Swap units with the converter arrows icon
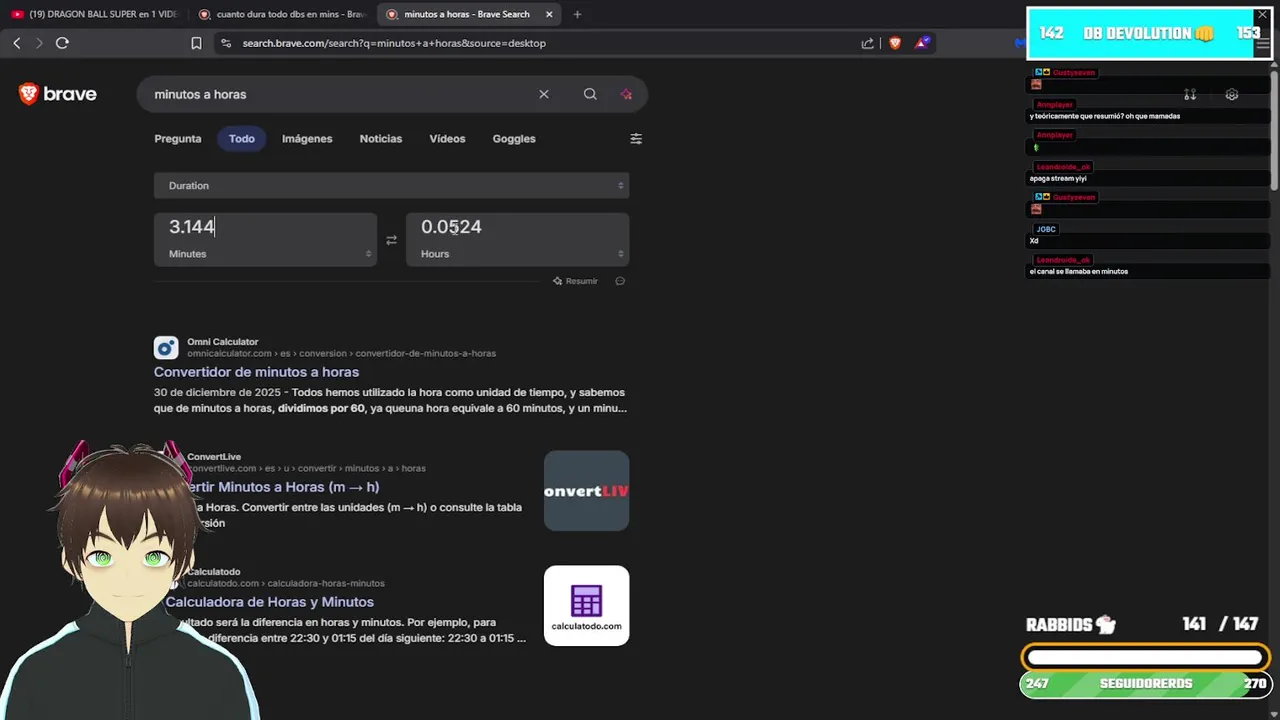The image size is (1280, 720). [391, 240]
